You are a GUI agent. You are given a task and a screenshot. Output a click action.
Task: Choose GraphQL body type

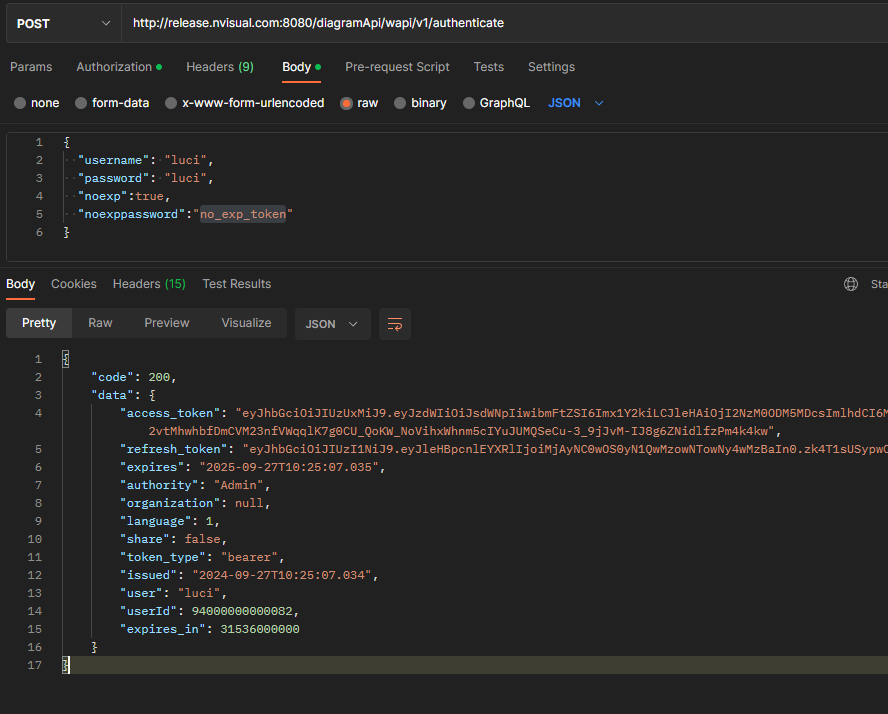[469, 103]
